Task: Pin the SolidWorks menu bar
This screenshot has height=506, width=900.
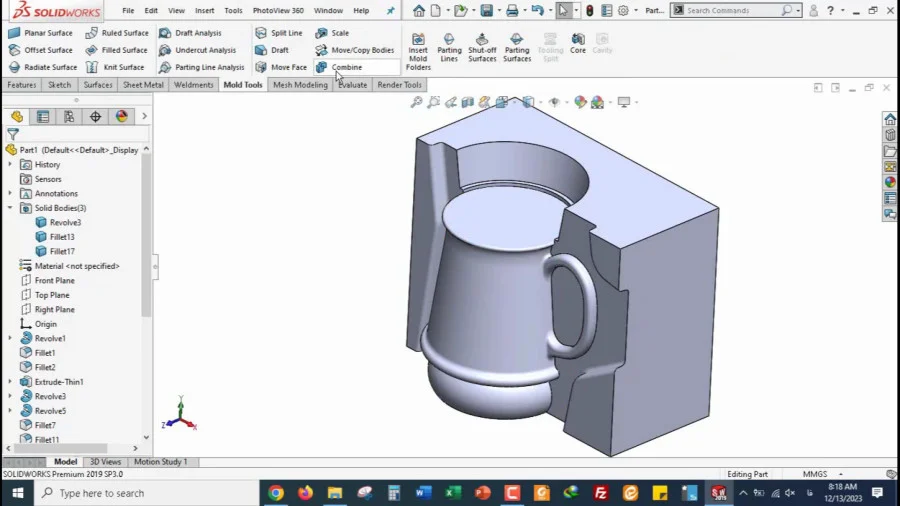Action: (x=390, y=10)
